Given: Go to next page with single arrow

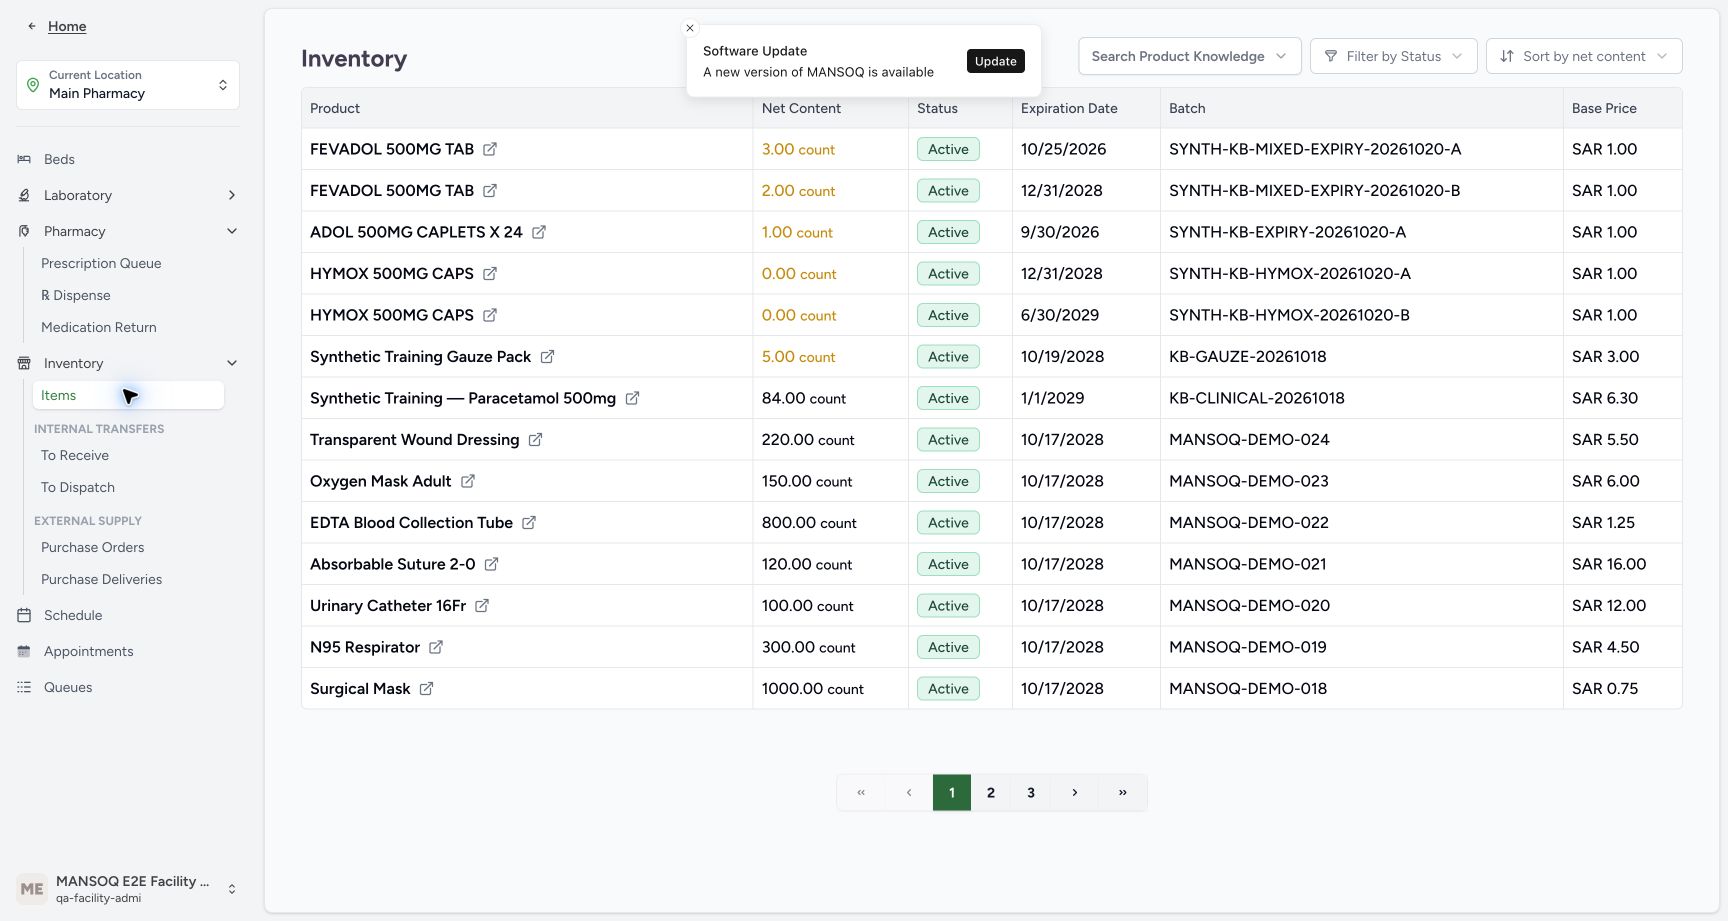Looking at the screenshot, I should click(1075, 792).
